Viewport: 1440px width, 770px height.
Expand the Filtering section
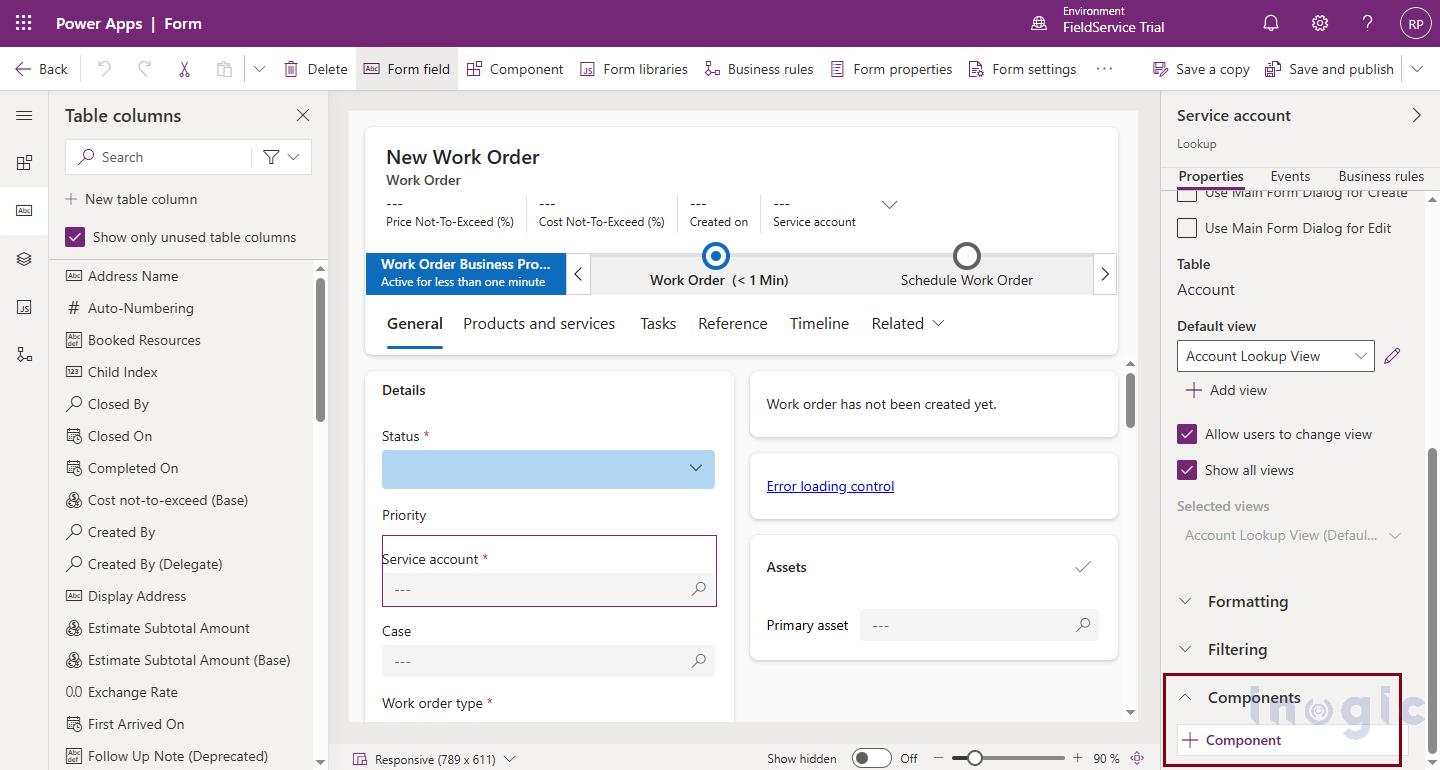point(1223,649)
